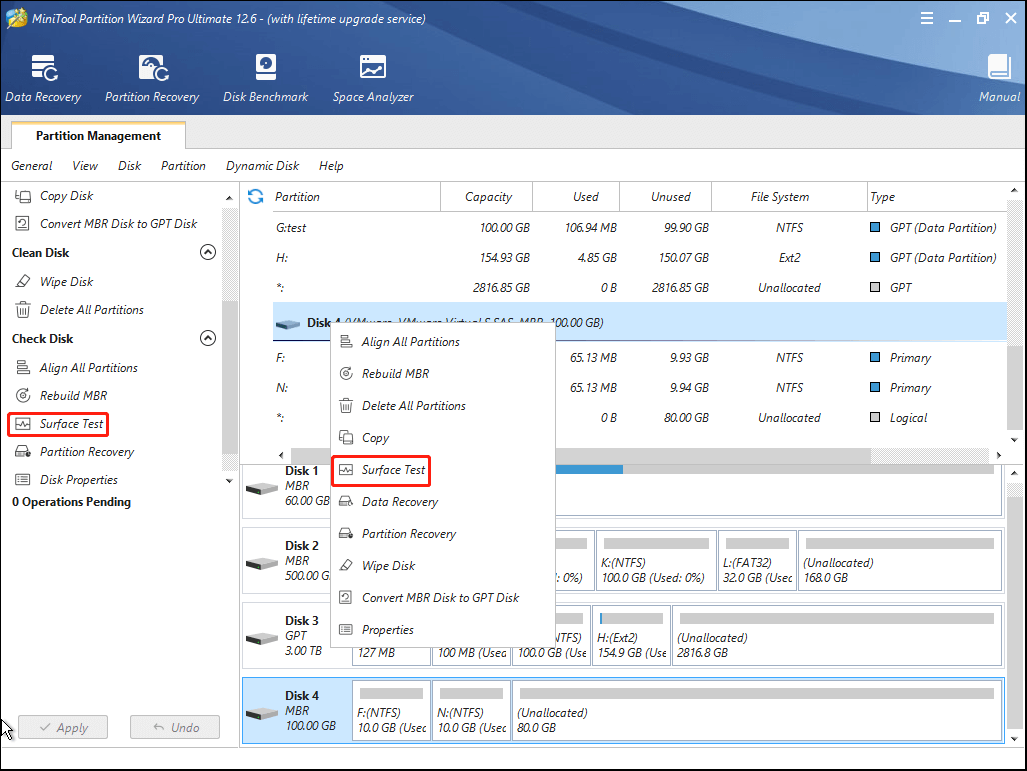Click the horizontal scroll right arrow
This screenshot has height=771, width=1027.
(999, 455)
